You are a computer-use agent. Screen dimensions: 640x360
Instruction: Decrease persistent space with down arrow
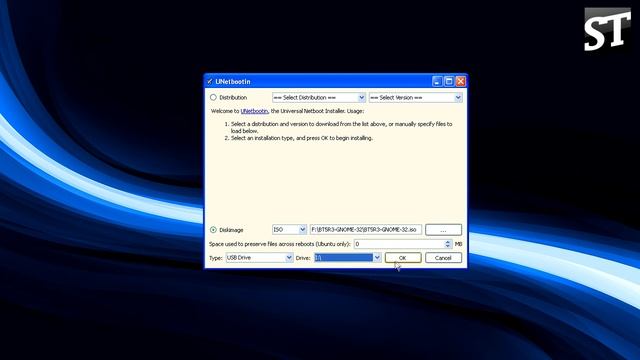448,247
